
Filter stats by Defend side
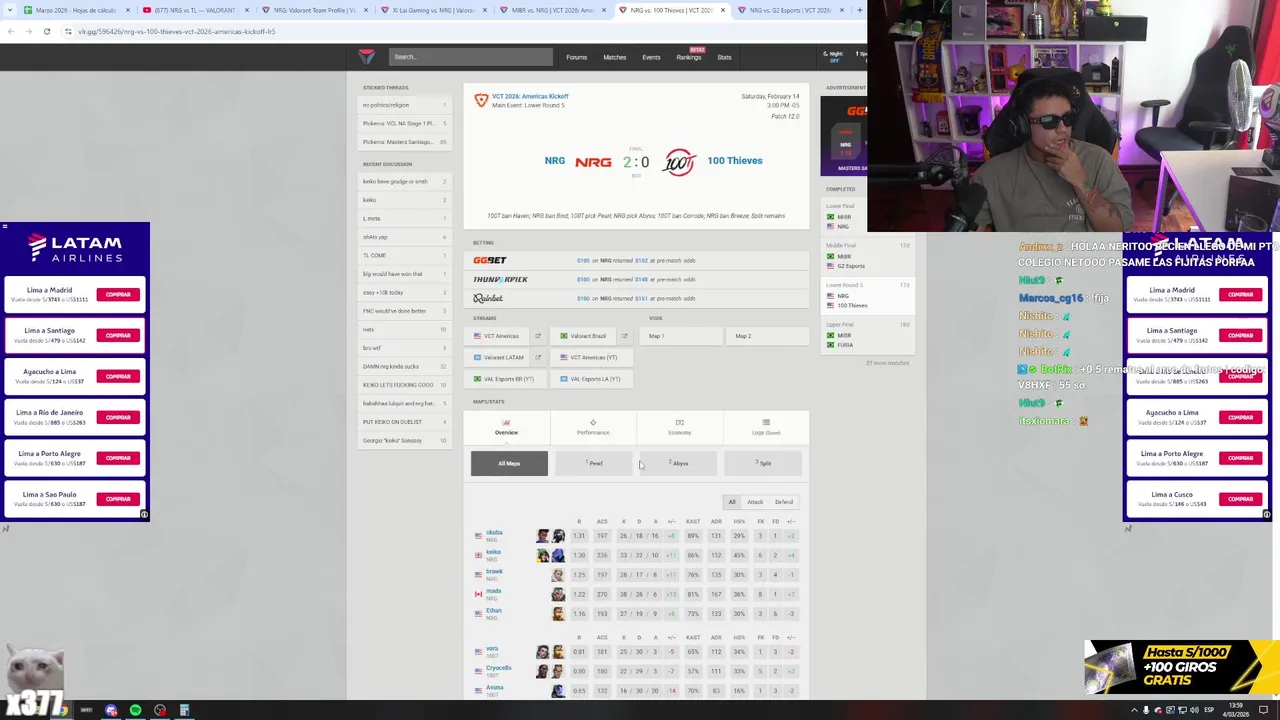[784, 502]
